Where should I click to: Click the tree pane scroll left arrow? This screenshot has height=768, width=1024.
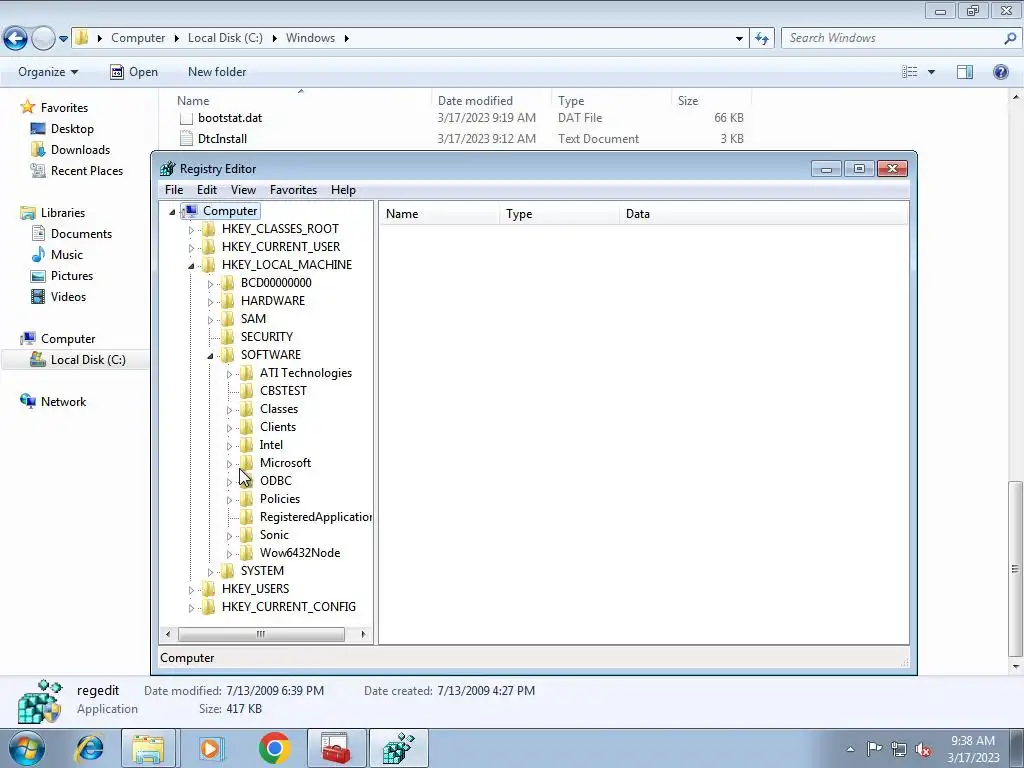coord(168,634)
